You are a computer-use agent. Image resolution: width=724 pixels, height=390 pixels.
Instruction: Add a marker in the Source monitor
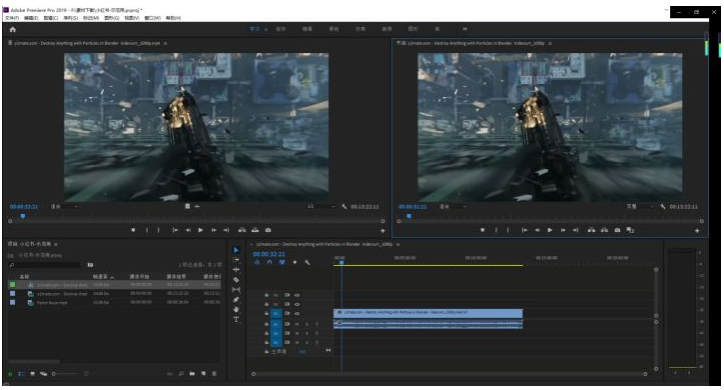[133, 230]
